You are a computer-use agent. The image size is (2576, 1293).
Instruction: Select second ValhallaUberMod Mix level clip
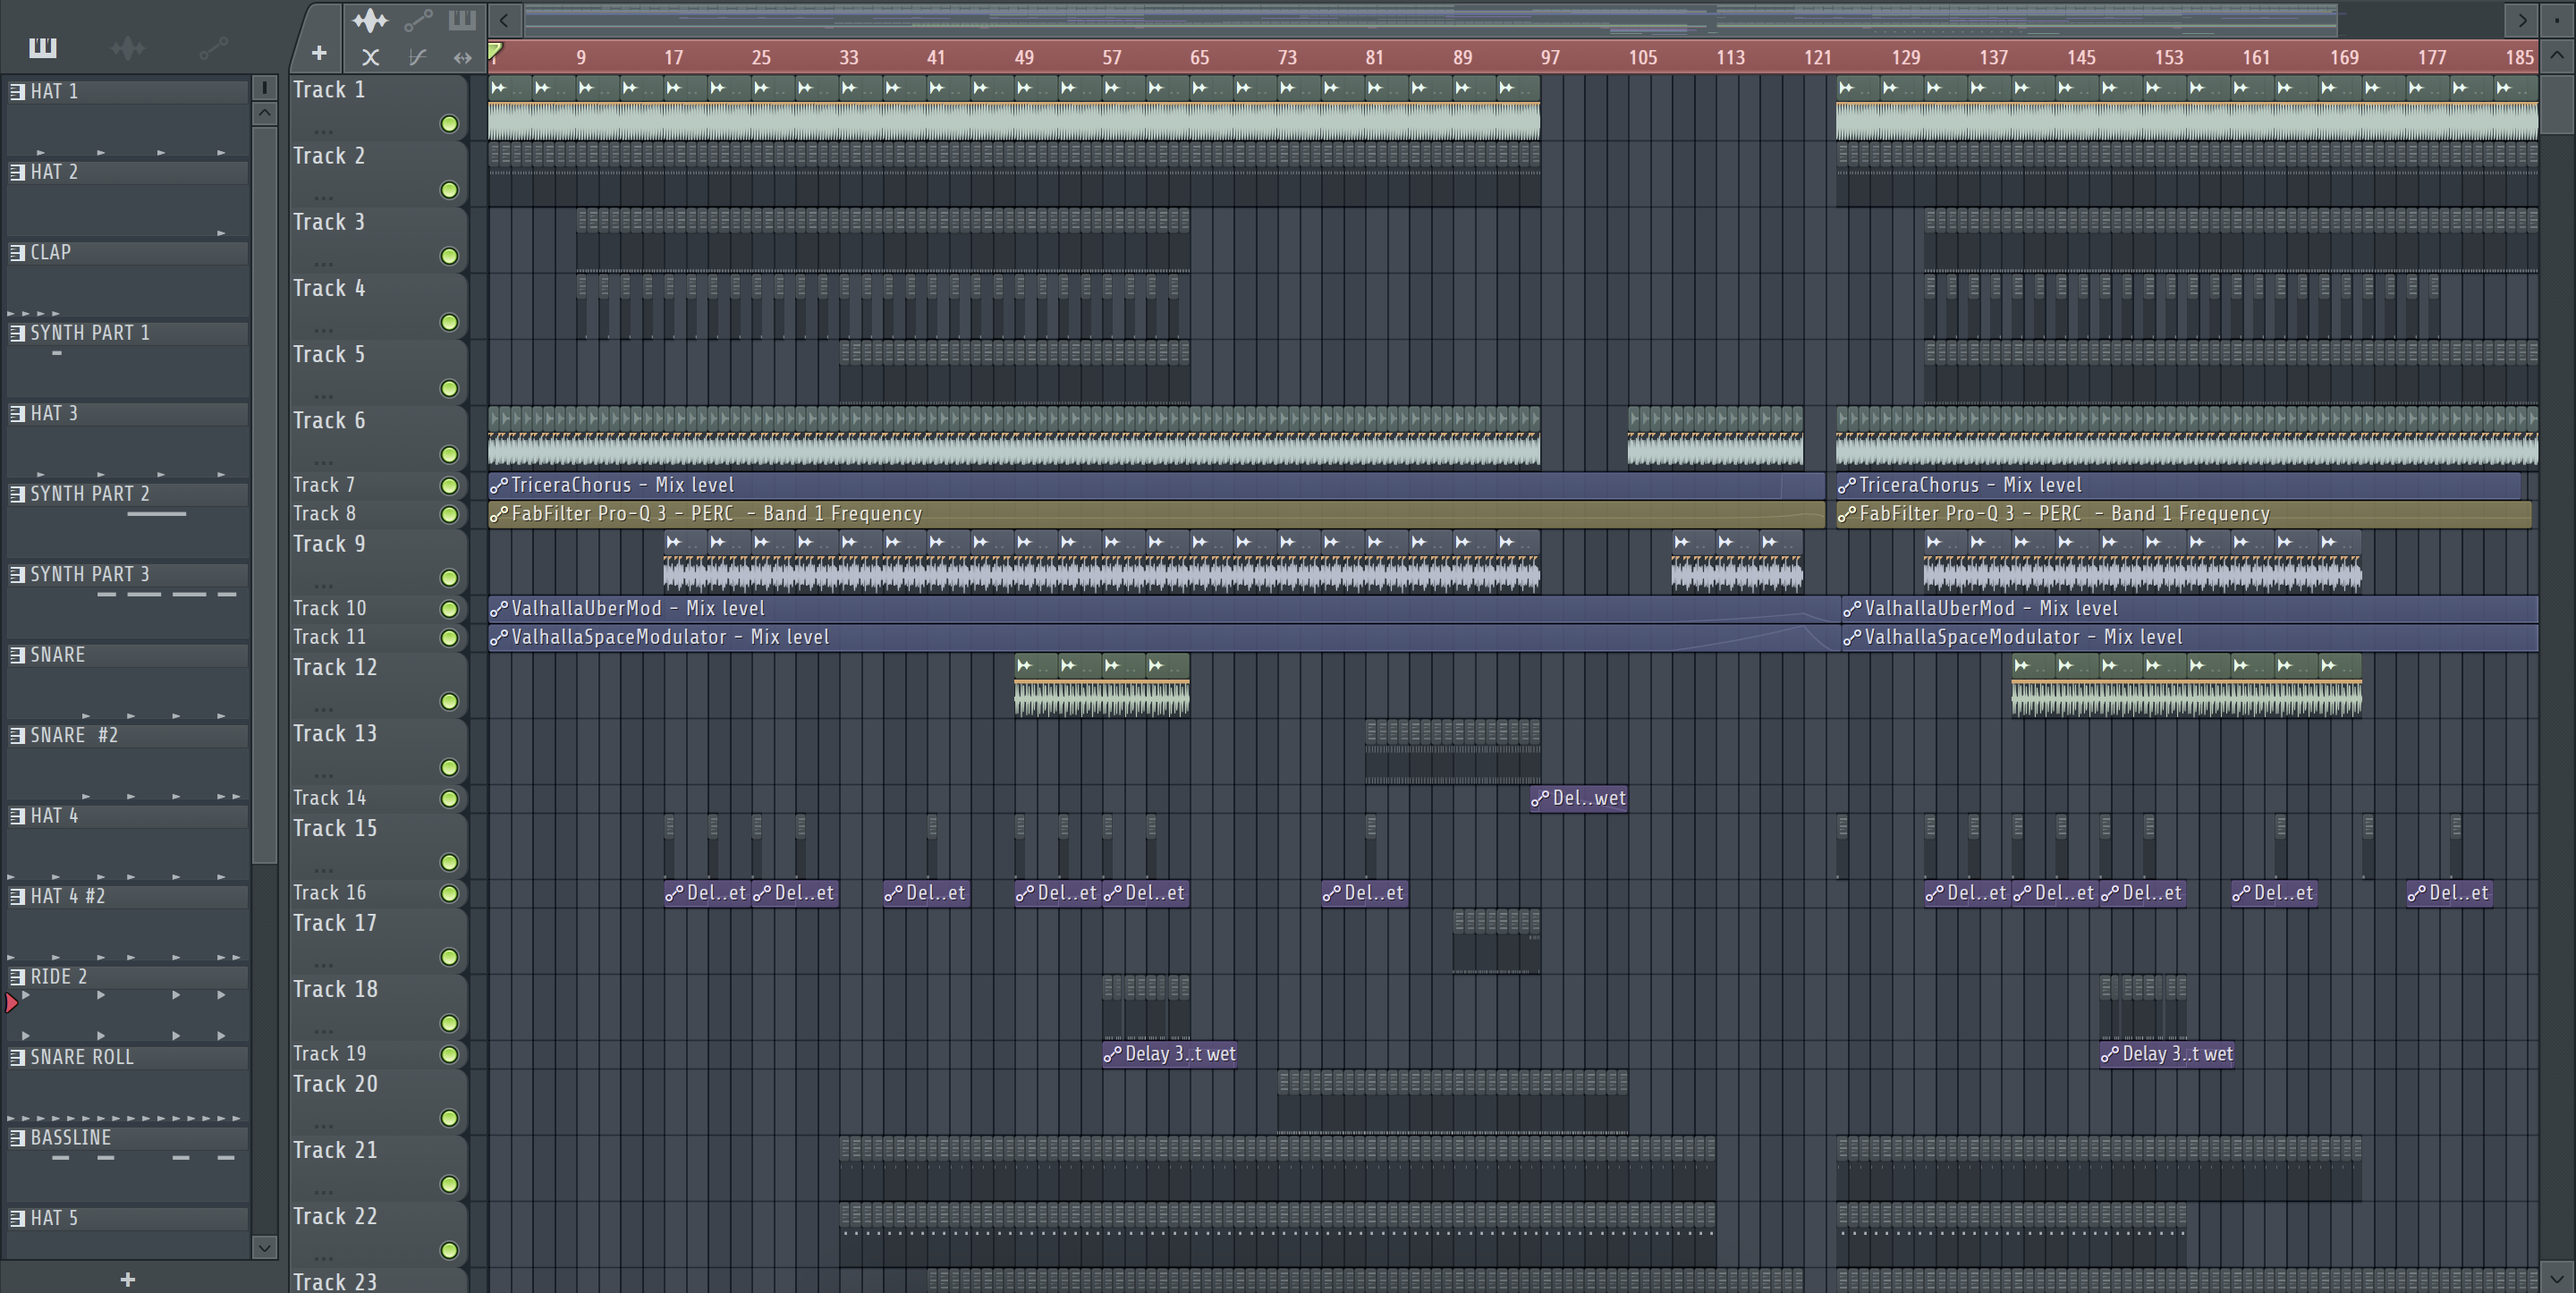[2190, 608]
